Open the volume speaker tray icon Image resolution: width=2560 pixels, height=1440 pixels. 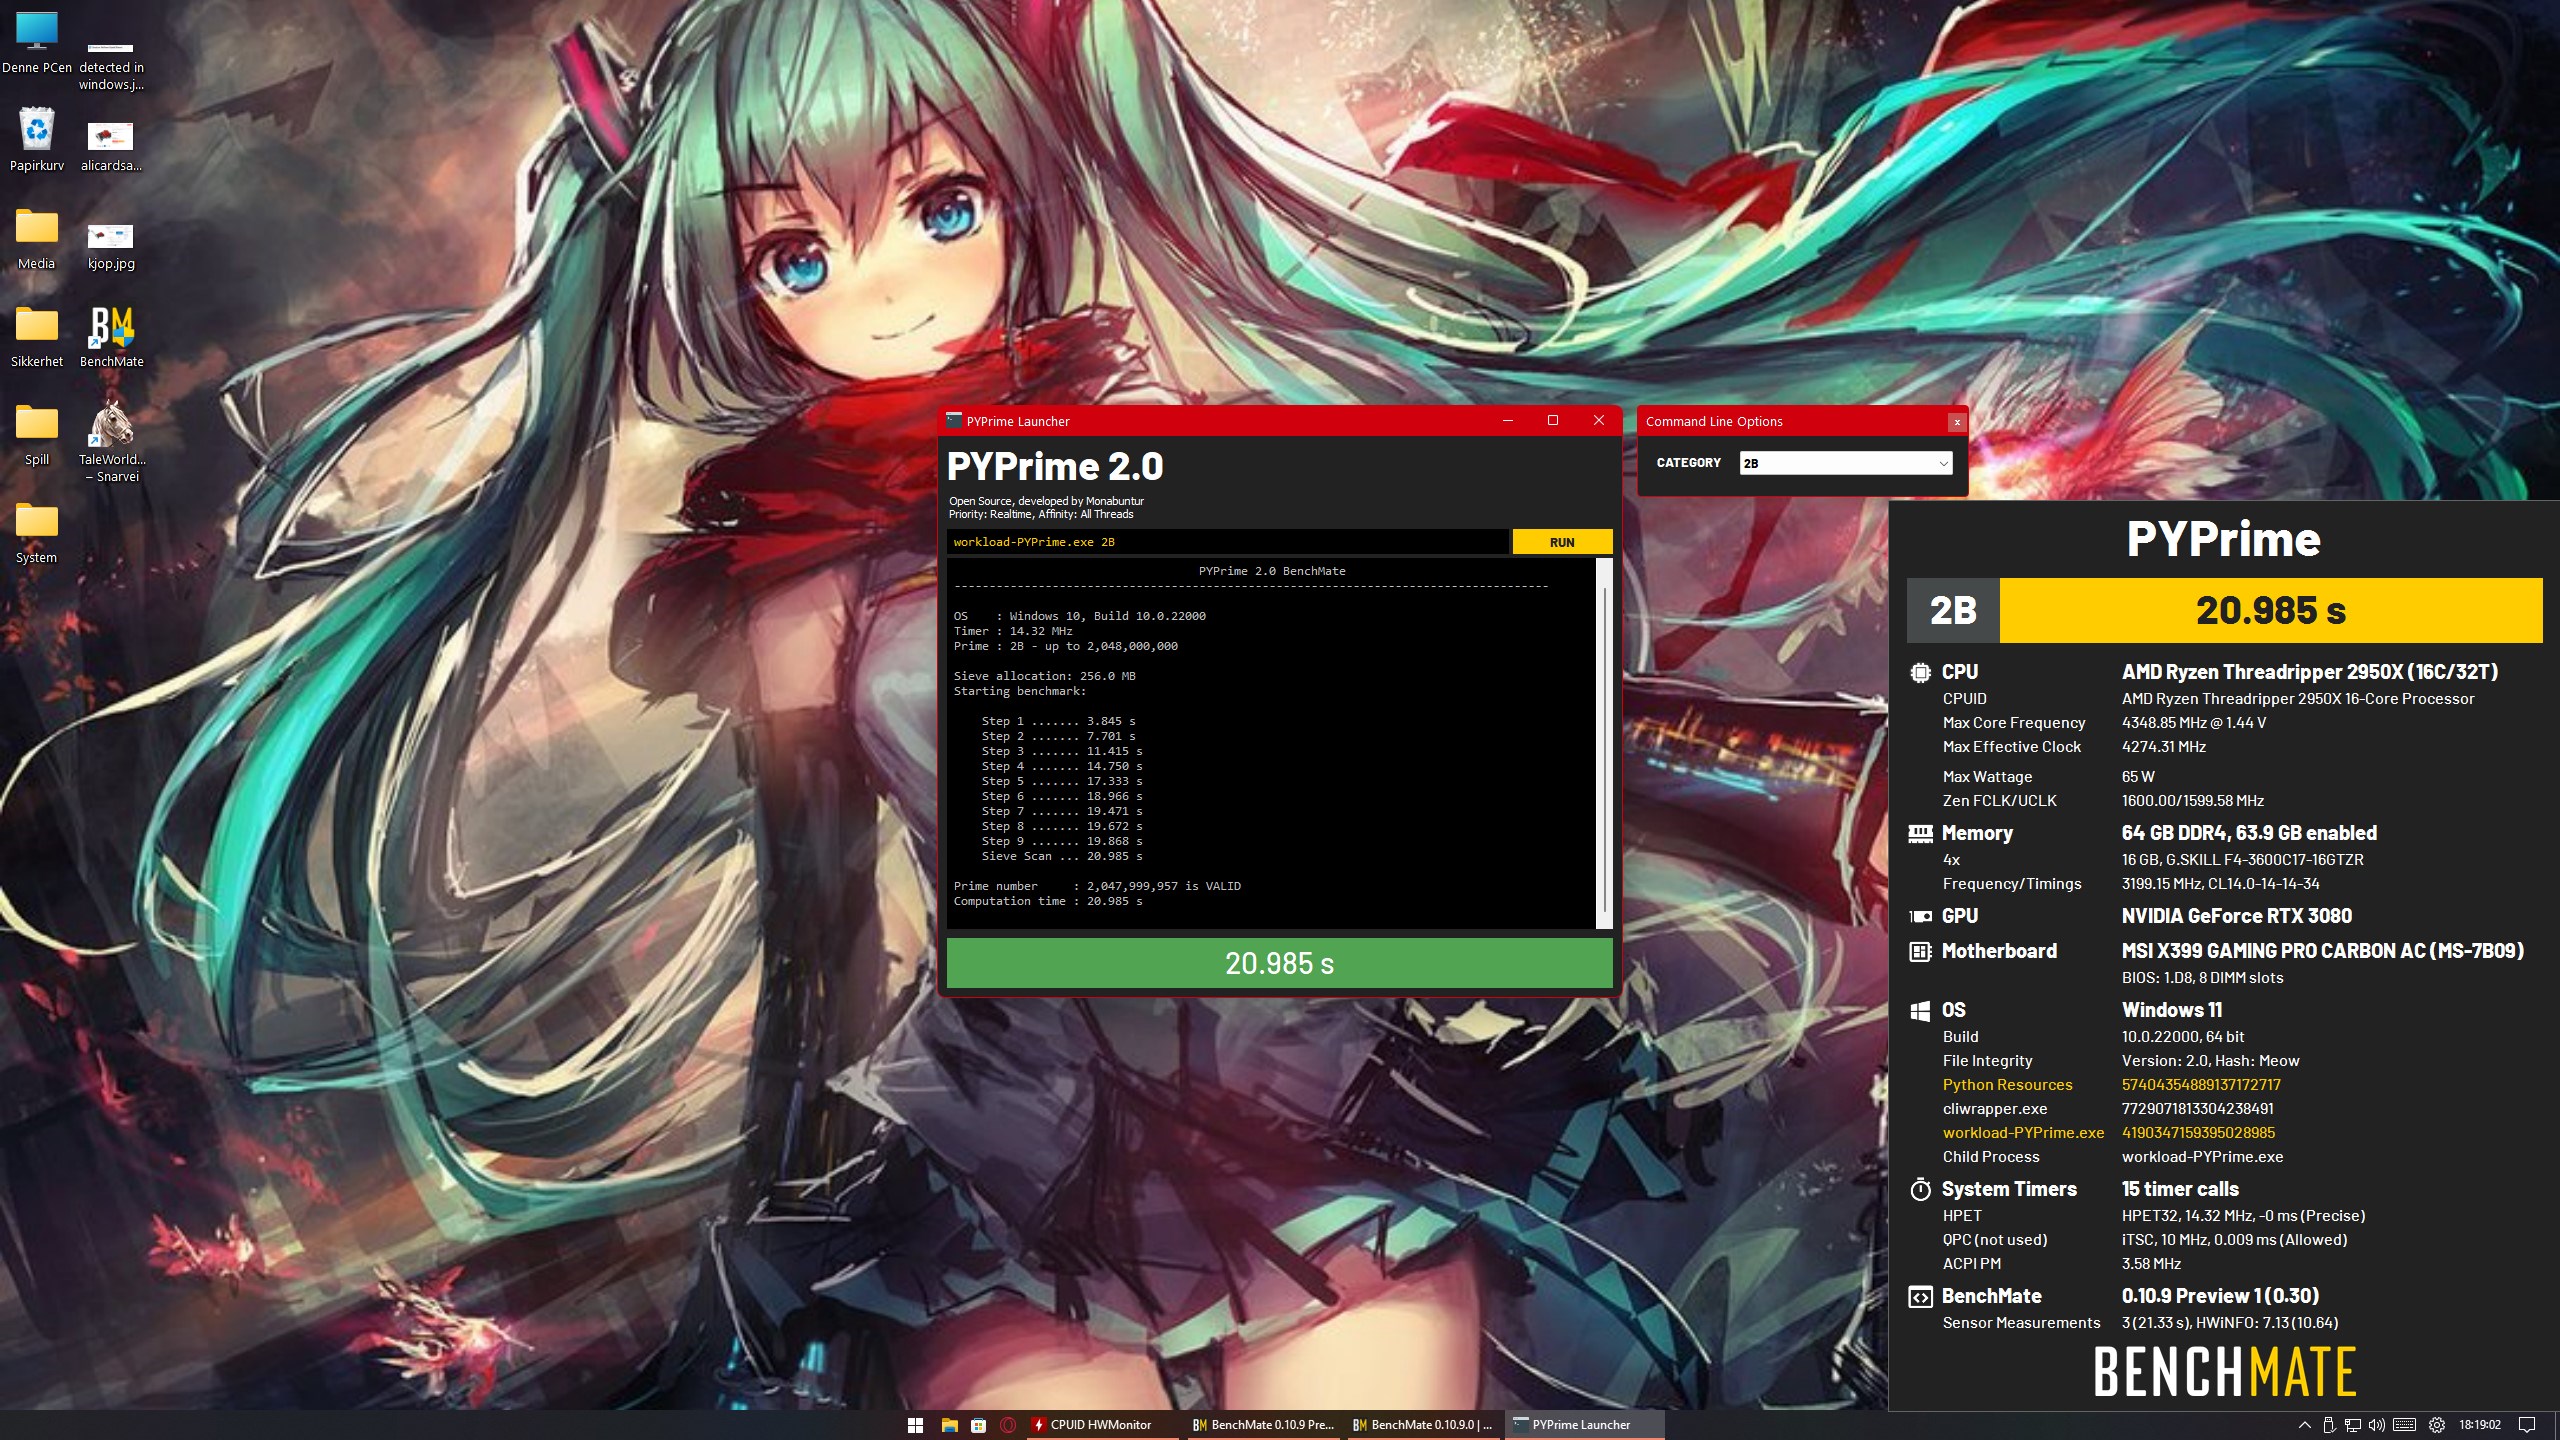tap(2377, 1425)
